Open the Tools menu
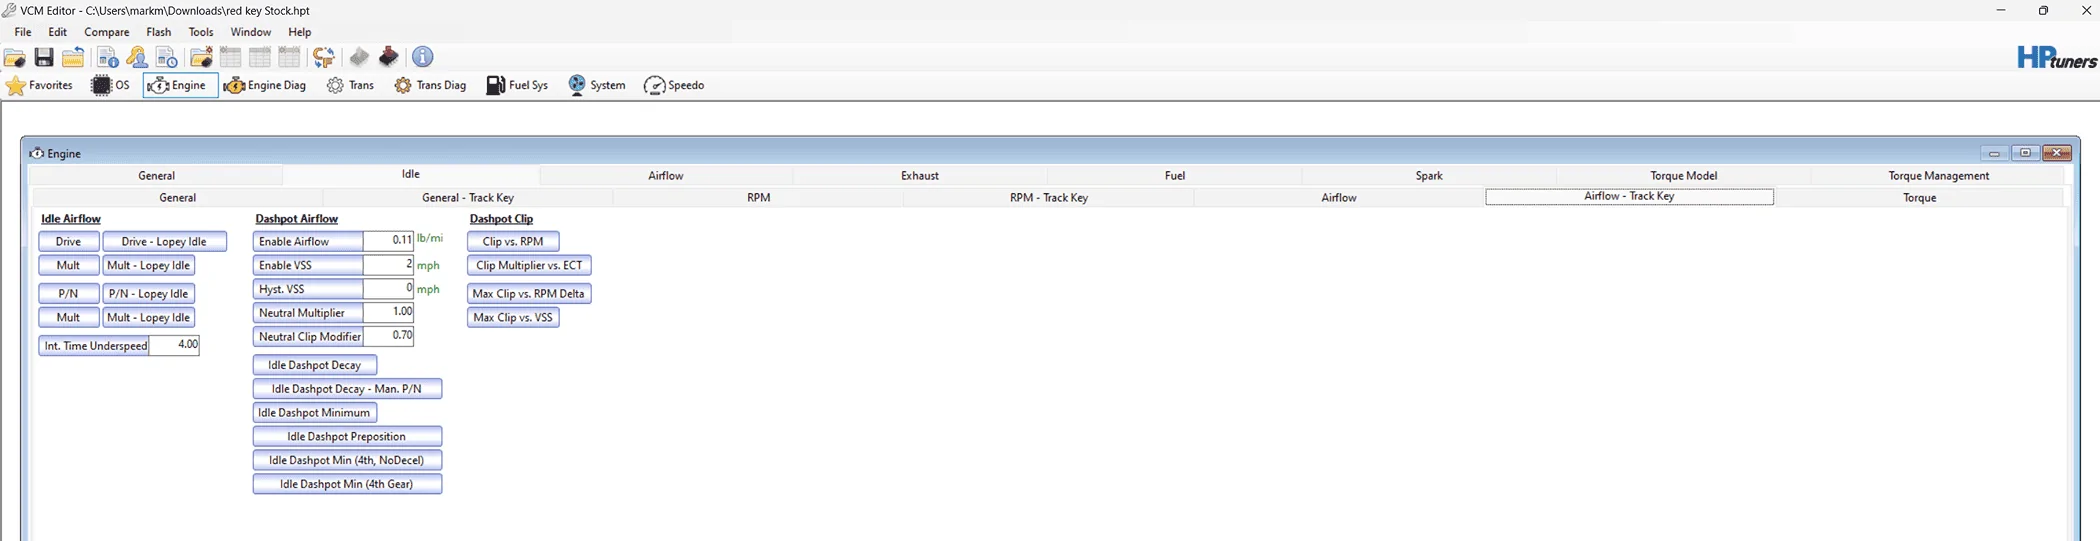2100x541 pixels. click(x=201, y=32)
